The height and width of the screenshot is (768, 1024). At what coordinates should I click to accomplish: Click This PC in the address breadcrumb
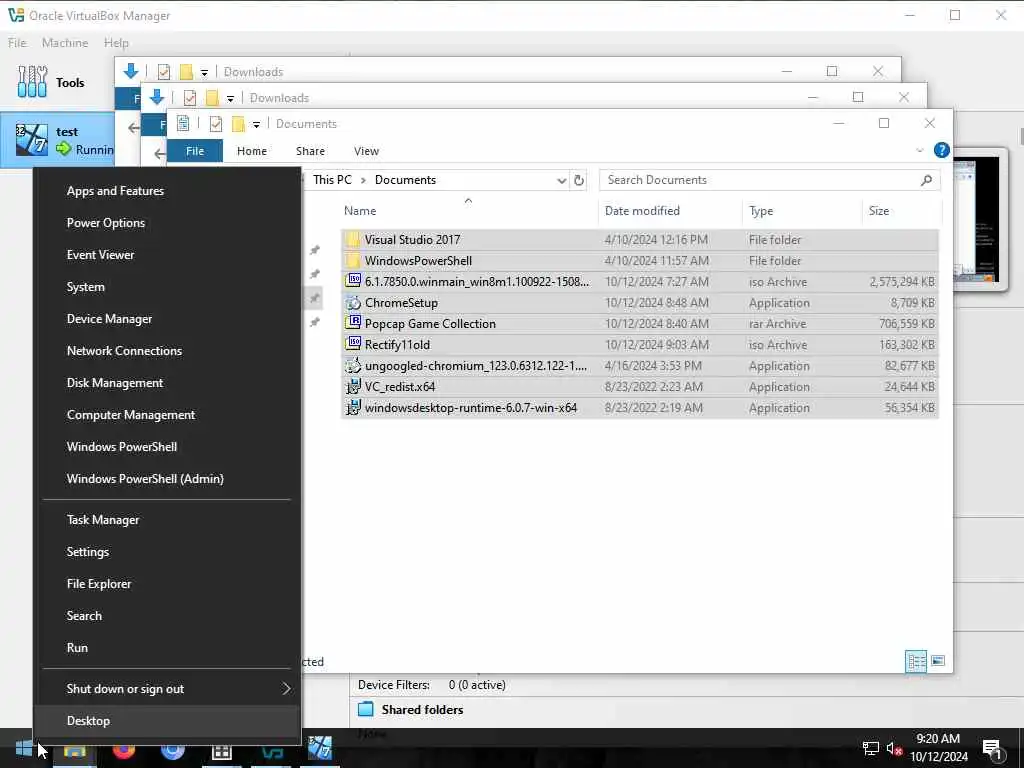(x=332, y=180)
